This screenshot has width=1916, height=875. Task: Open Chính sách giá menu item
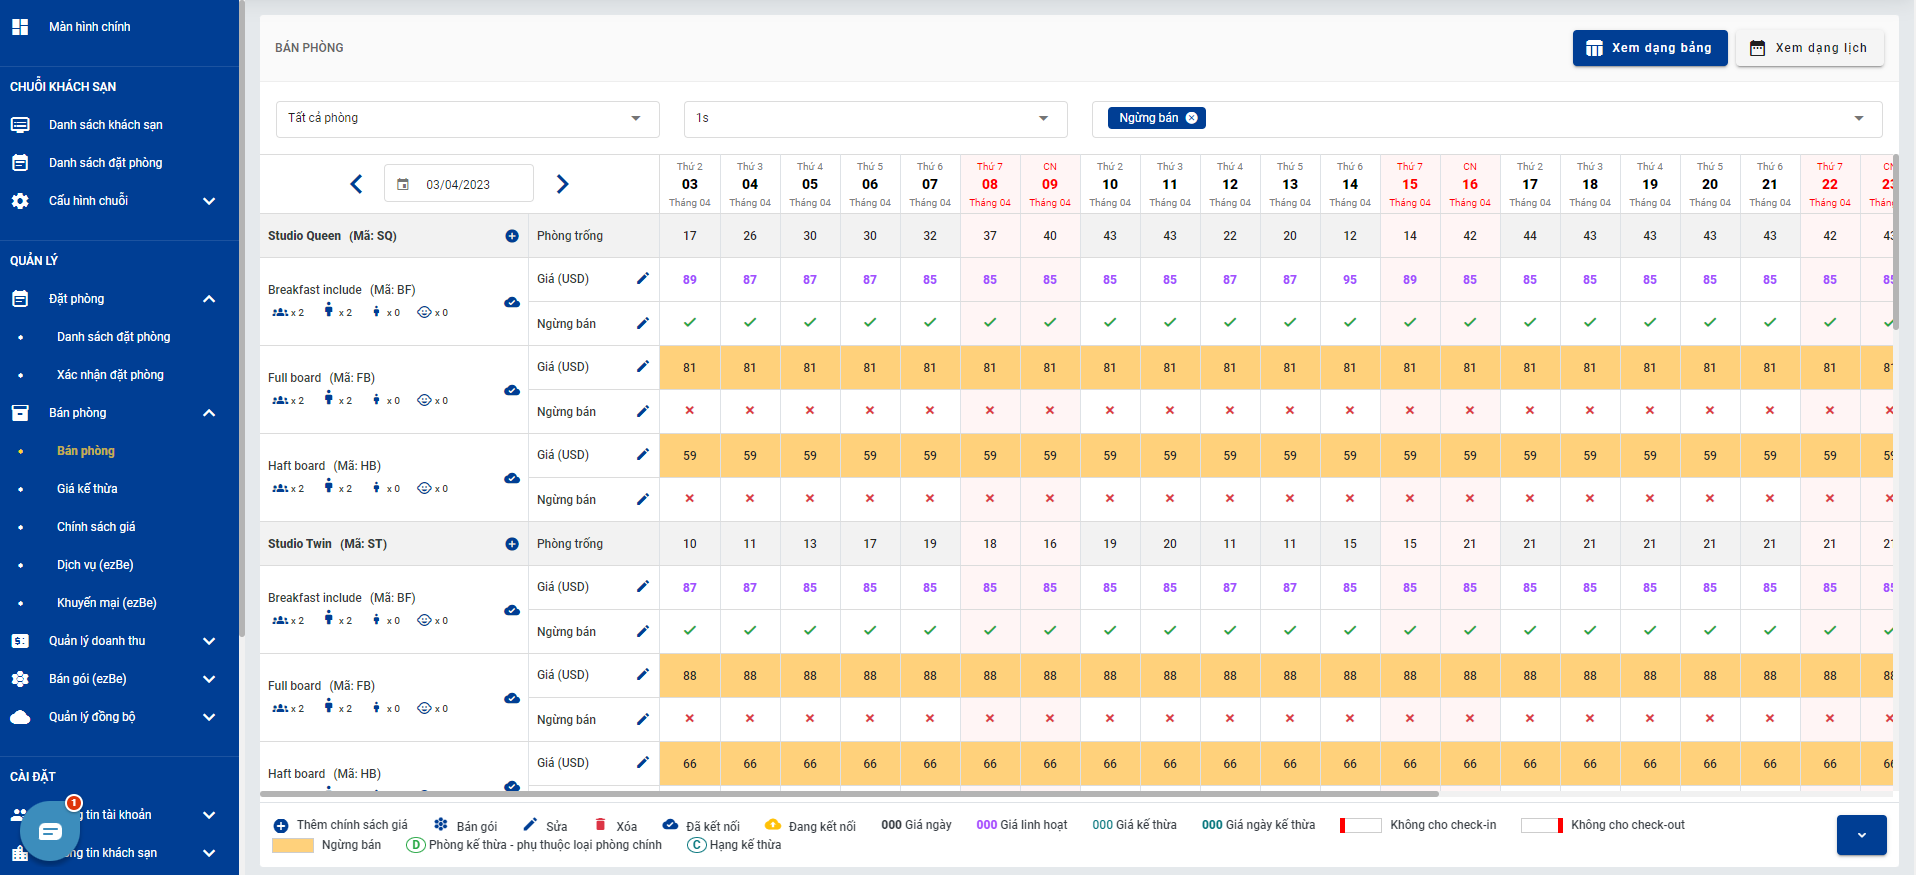click(x=96, y=527)
